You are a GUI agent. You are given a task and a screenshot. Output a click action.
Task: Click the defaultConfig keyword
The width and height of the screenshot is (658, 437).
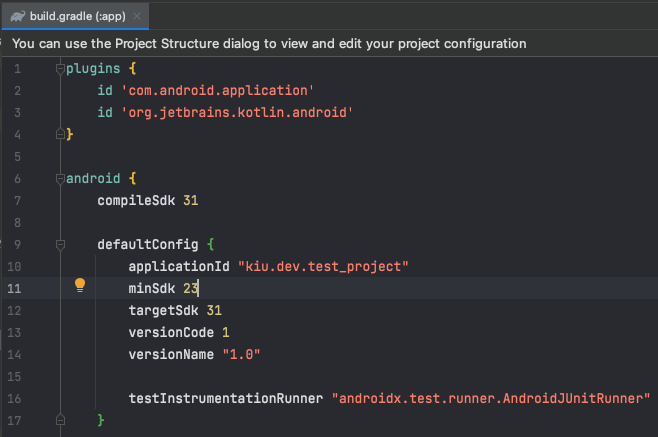pos(148,245)
